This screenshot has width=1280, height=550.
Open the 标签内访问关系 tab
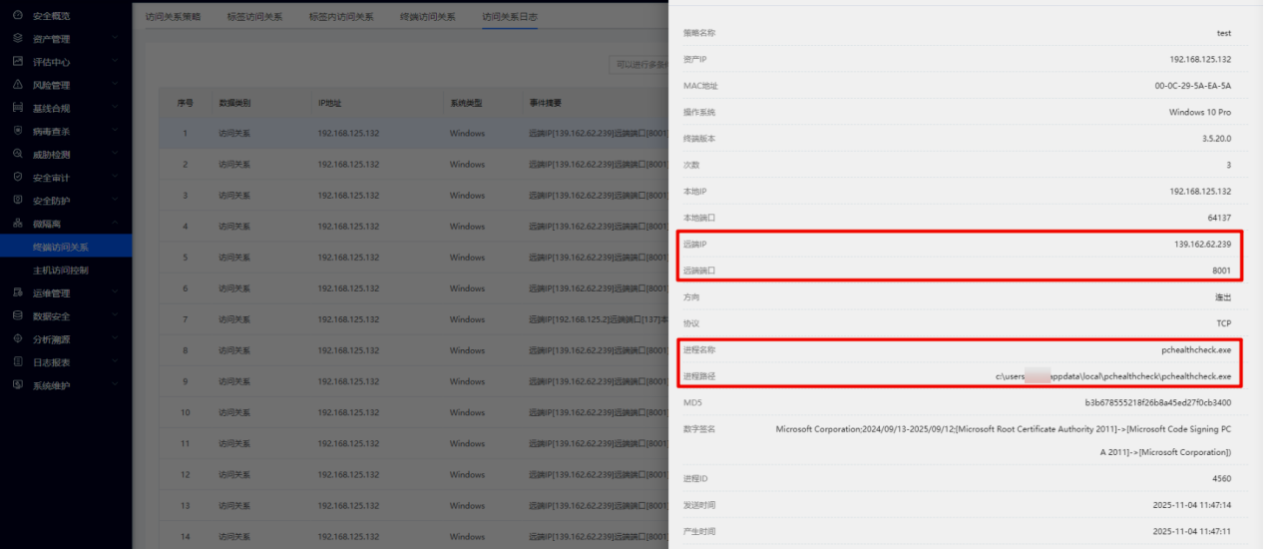[341, 17]
